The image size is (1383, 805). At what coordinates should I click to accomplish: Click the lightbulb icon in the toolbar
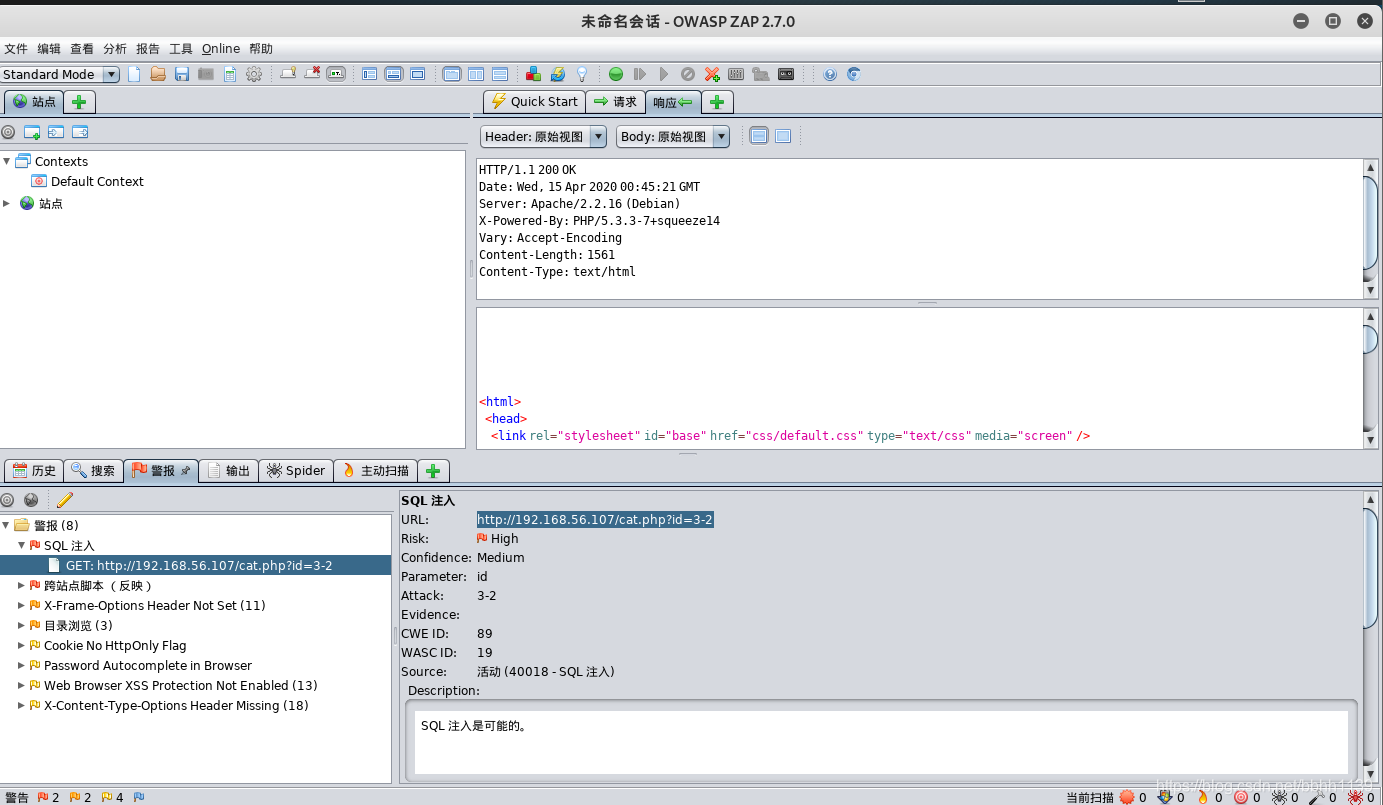(x=582, y=74)
